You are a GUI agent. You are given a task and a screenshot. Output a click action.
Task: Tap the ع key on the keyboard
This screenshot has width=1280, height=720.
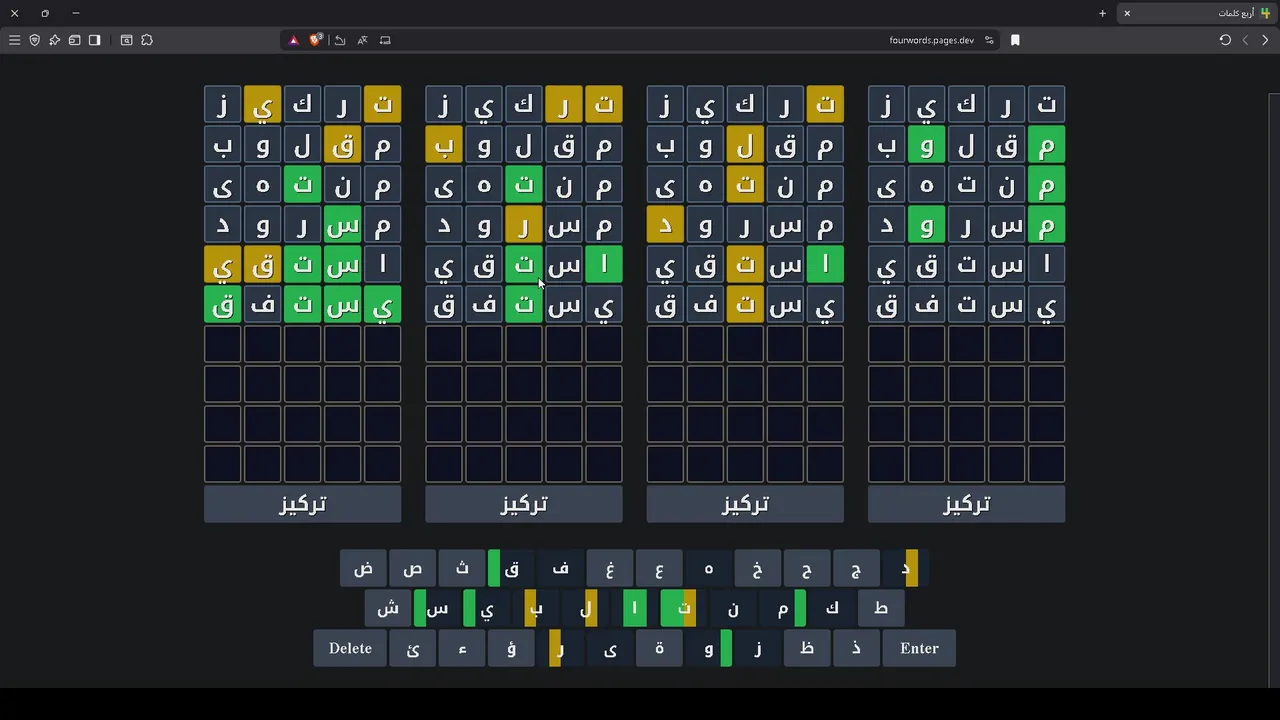click(659, 568)
